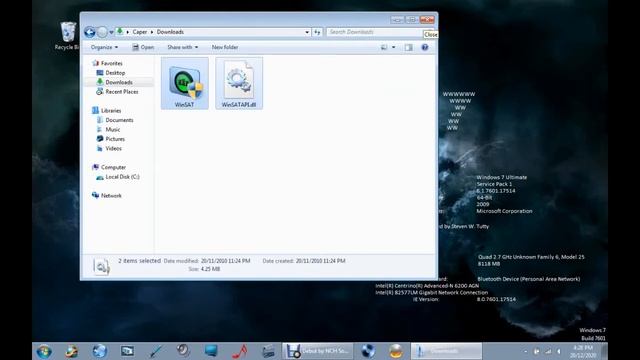
Task: Click Downloads in the address path
Action: pyautogui.click(x=170, y=32)
